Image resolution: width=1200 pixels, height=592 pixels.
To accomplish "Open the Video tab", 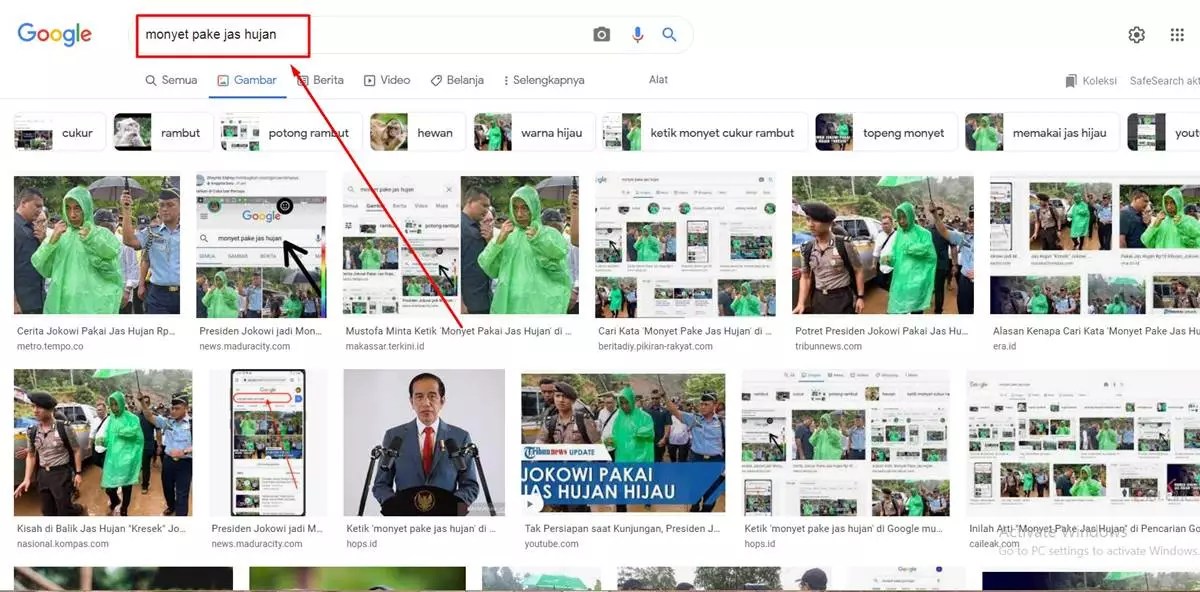I will tap(387, 80).
